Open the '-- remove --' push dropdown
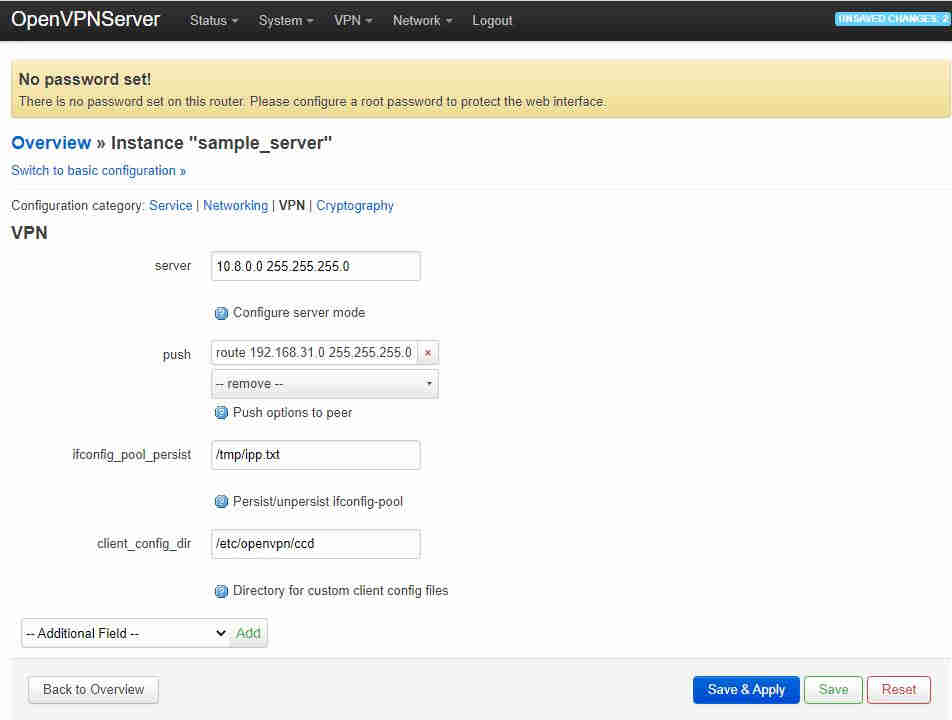 (x=325, y=384)
